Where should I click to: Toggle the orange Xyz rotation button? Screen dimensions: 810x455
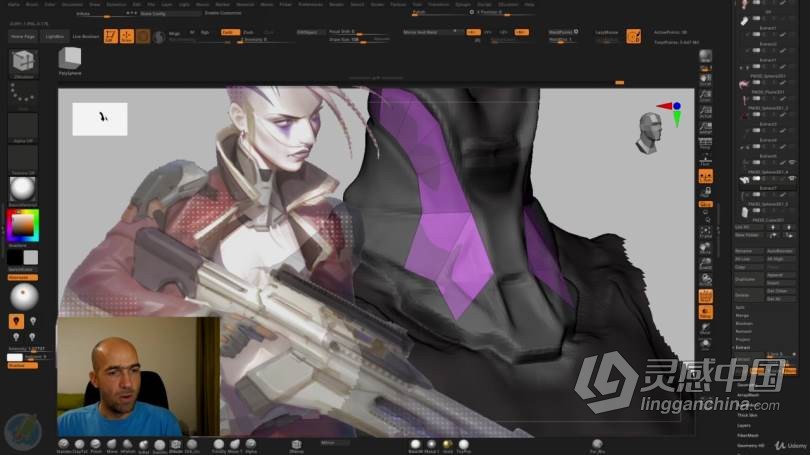tap(706, 205)
